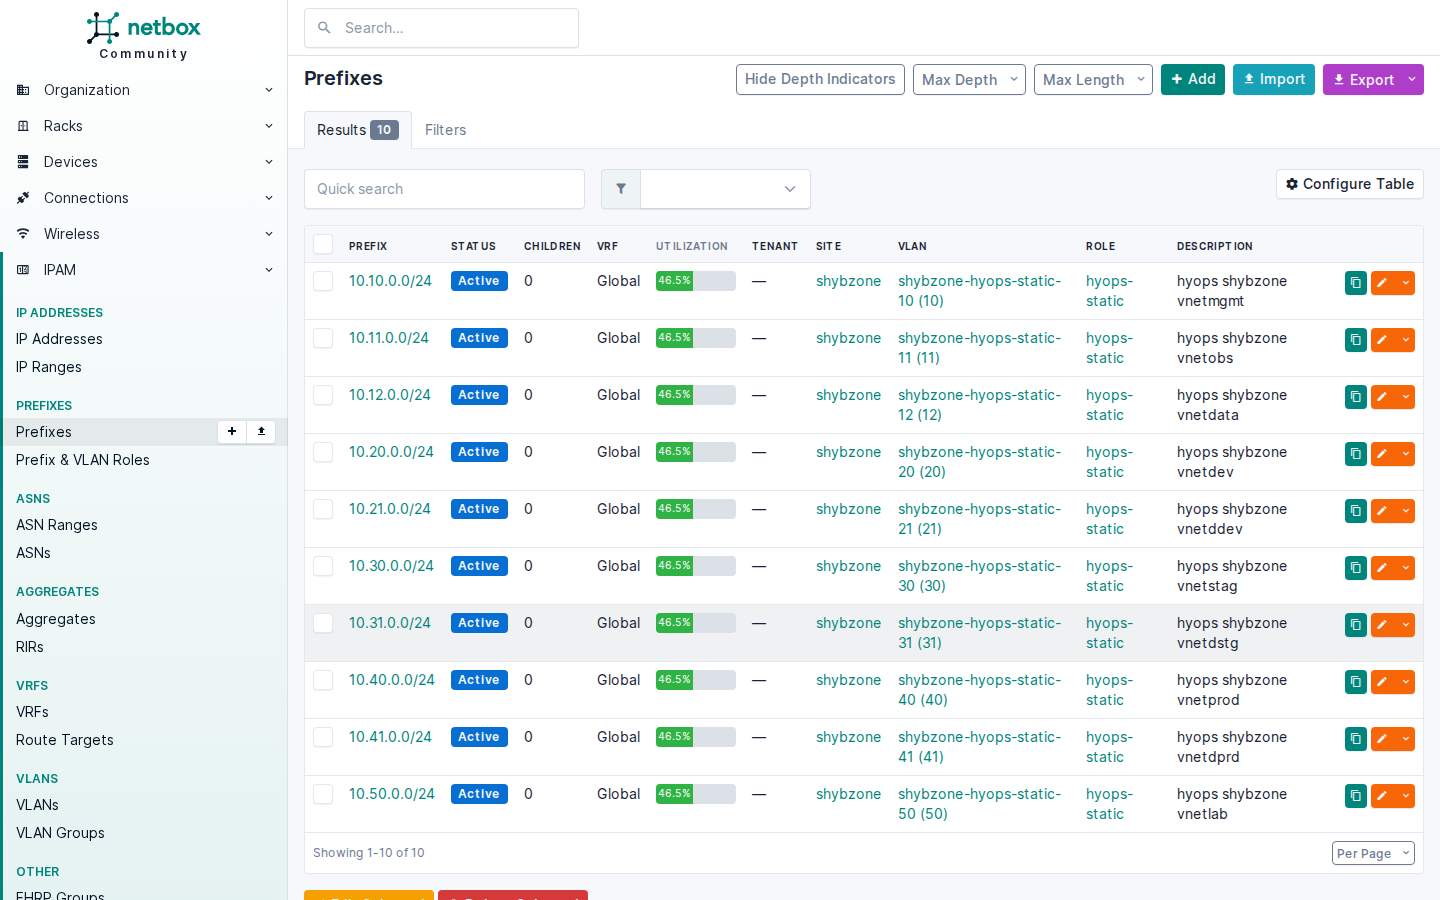
Task: Open the saved filter select box
Action: [x=725, y=189]
